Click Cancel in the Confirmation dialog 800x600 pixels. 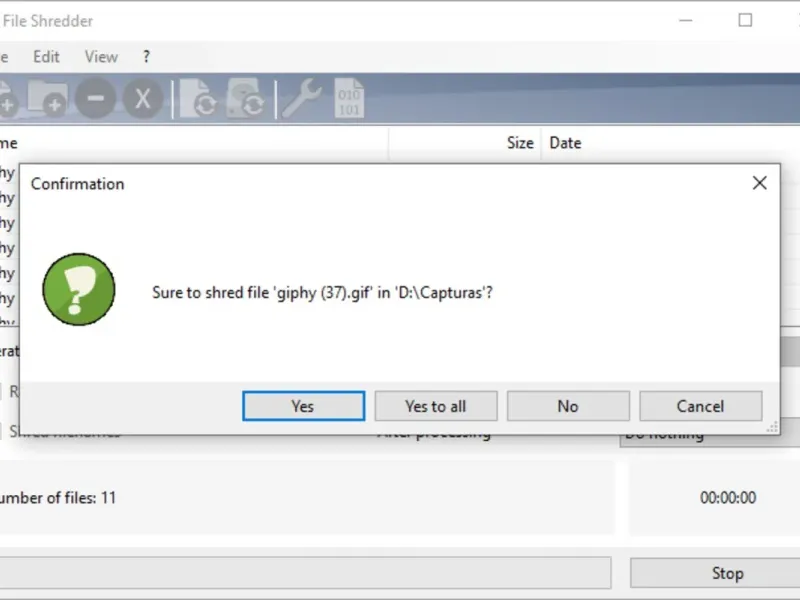701,406
